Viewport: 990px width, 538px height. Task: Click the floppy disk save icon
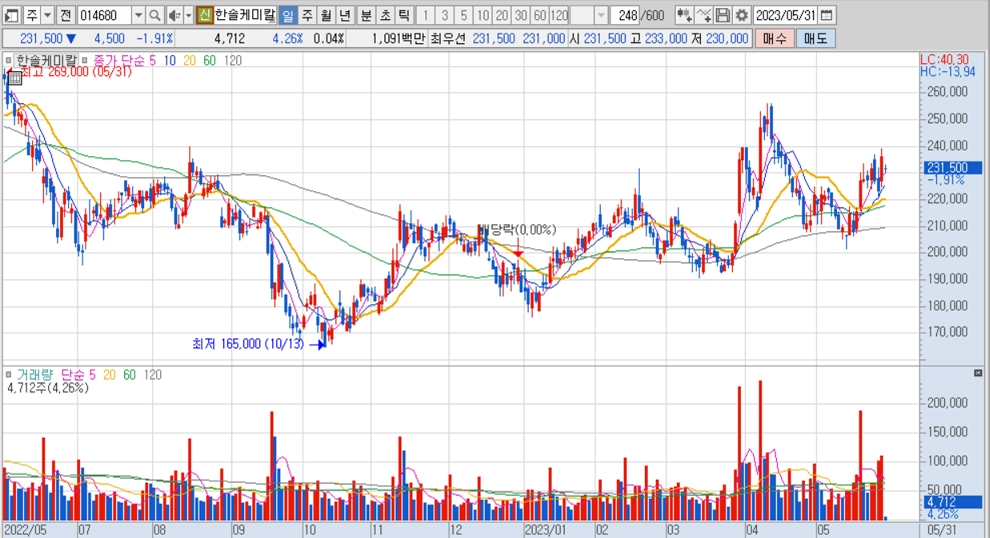pos(723,15)
